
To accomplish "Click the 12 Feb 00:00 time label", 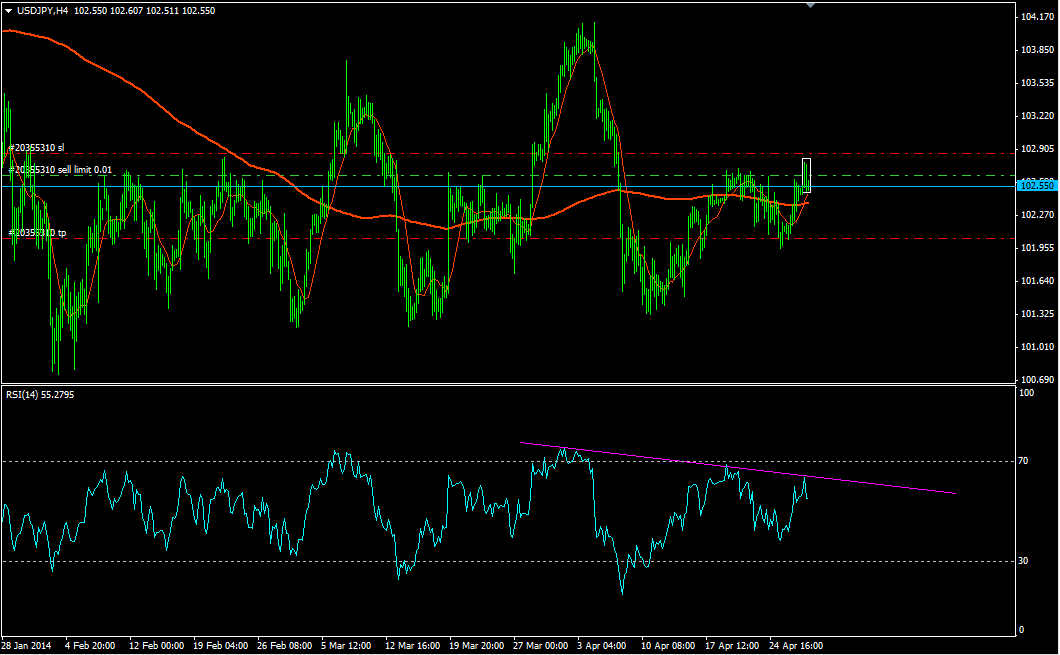I will coord(156,646).
